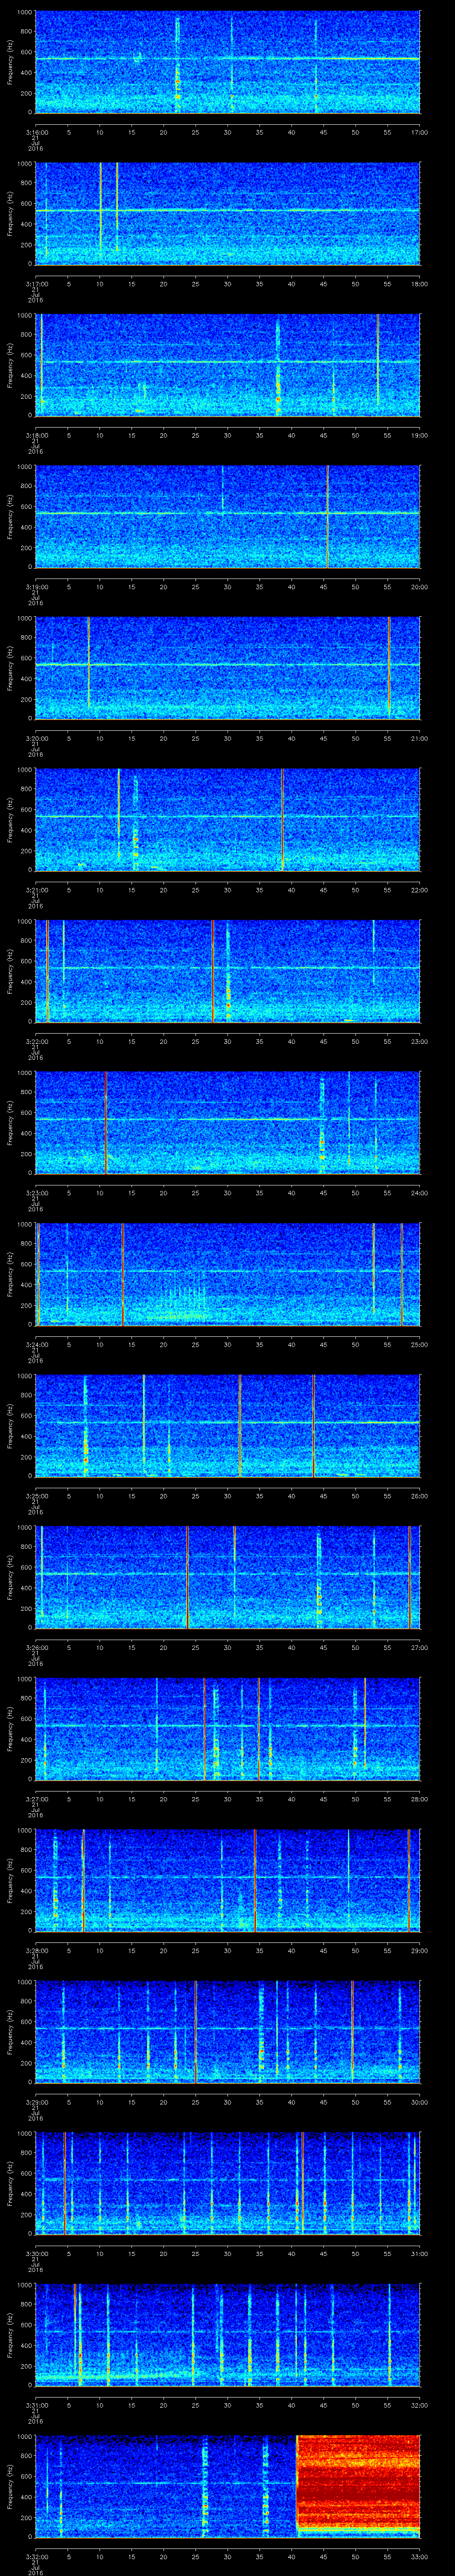Viewport: 455px width, 2576px height.
Task: Select the spectrogram panel starting at 3:18:00
Action: click(x=228, y=365)
